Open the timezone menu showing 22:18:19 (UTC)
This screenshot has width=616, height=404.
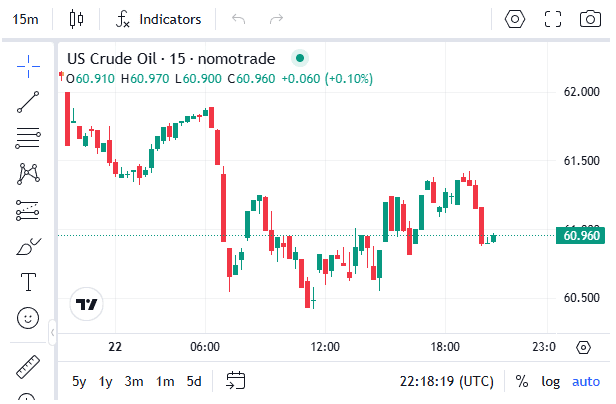(447, 381)
